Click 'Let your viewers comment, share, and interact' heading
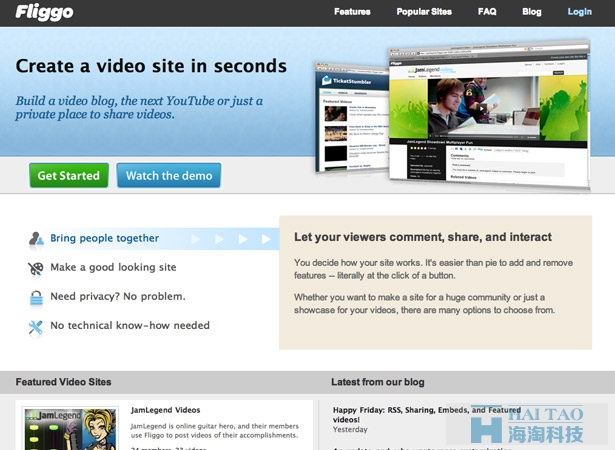This screenshot has height=450, width=615. pyautogui.click(x=423, y=237)
